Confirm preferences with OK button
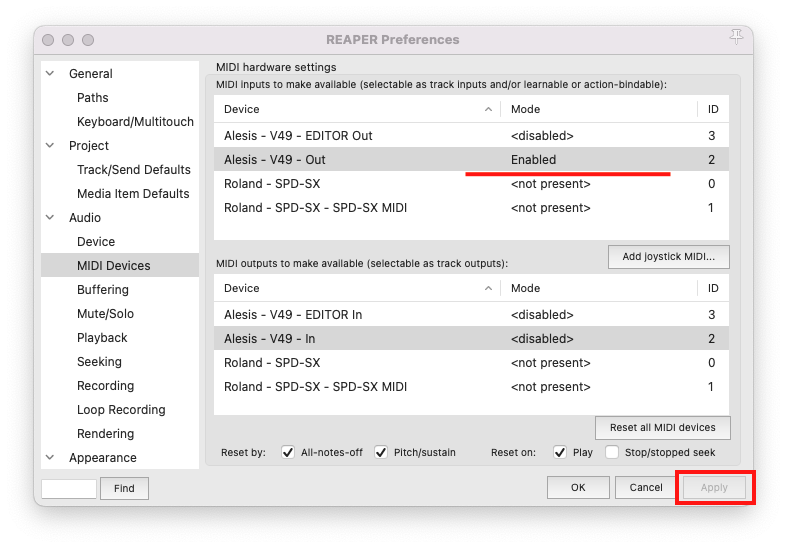This screenshot has width=787, height=548. pos(578,487)
